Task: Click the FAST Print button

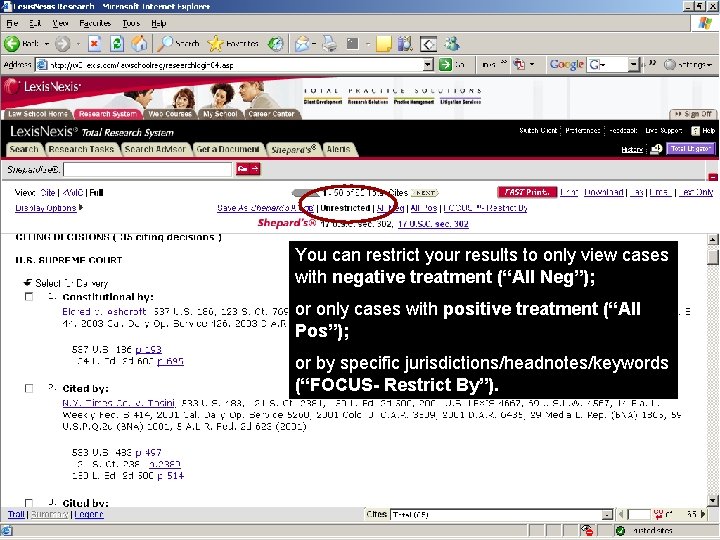Action: coord(527,192)
